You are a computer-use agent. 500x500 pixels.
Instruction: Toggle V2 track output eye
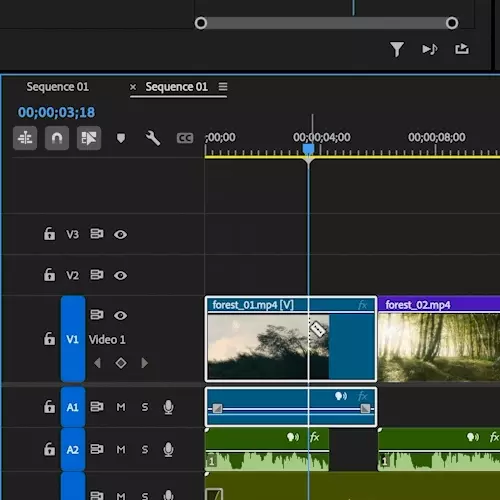click(x=120, y=276)
